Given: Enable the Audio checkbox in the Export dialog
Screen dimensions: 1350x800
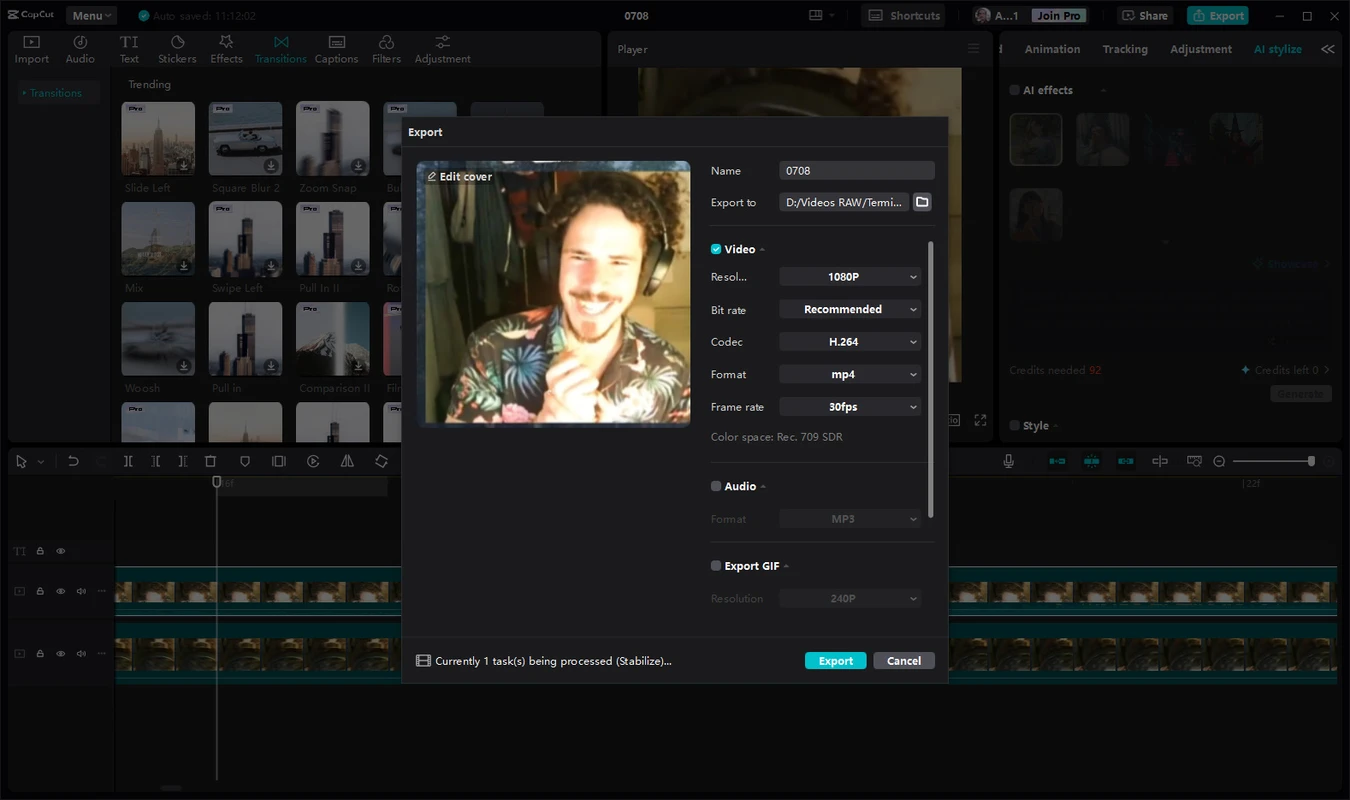Looking at the screenshot, I should 715,486.
